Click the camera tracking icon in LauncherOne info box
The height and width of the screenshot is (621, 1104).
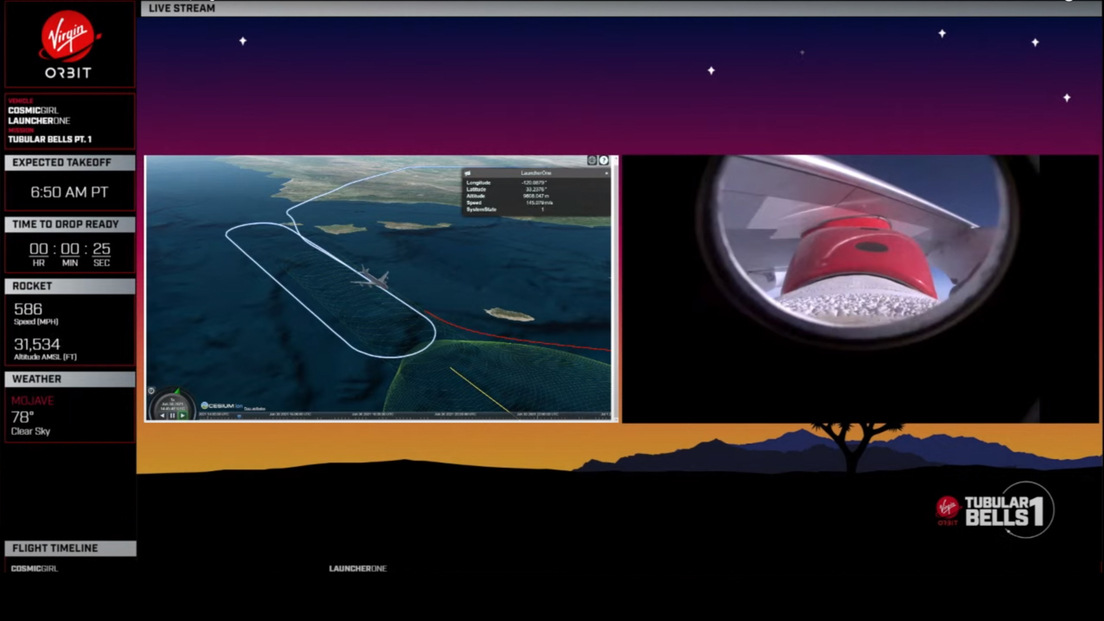tap(468, 173)
